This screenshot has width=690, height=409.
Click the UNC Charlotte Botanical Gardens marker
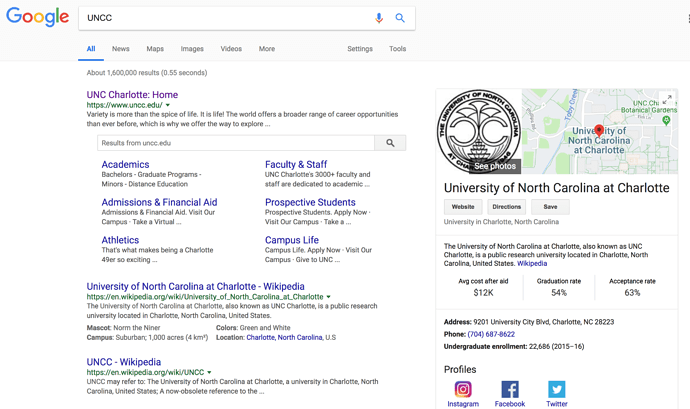point(666,120)
